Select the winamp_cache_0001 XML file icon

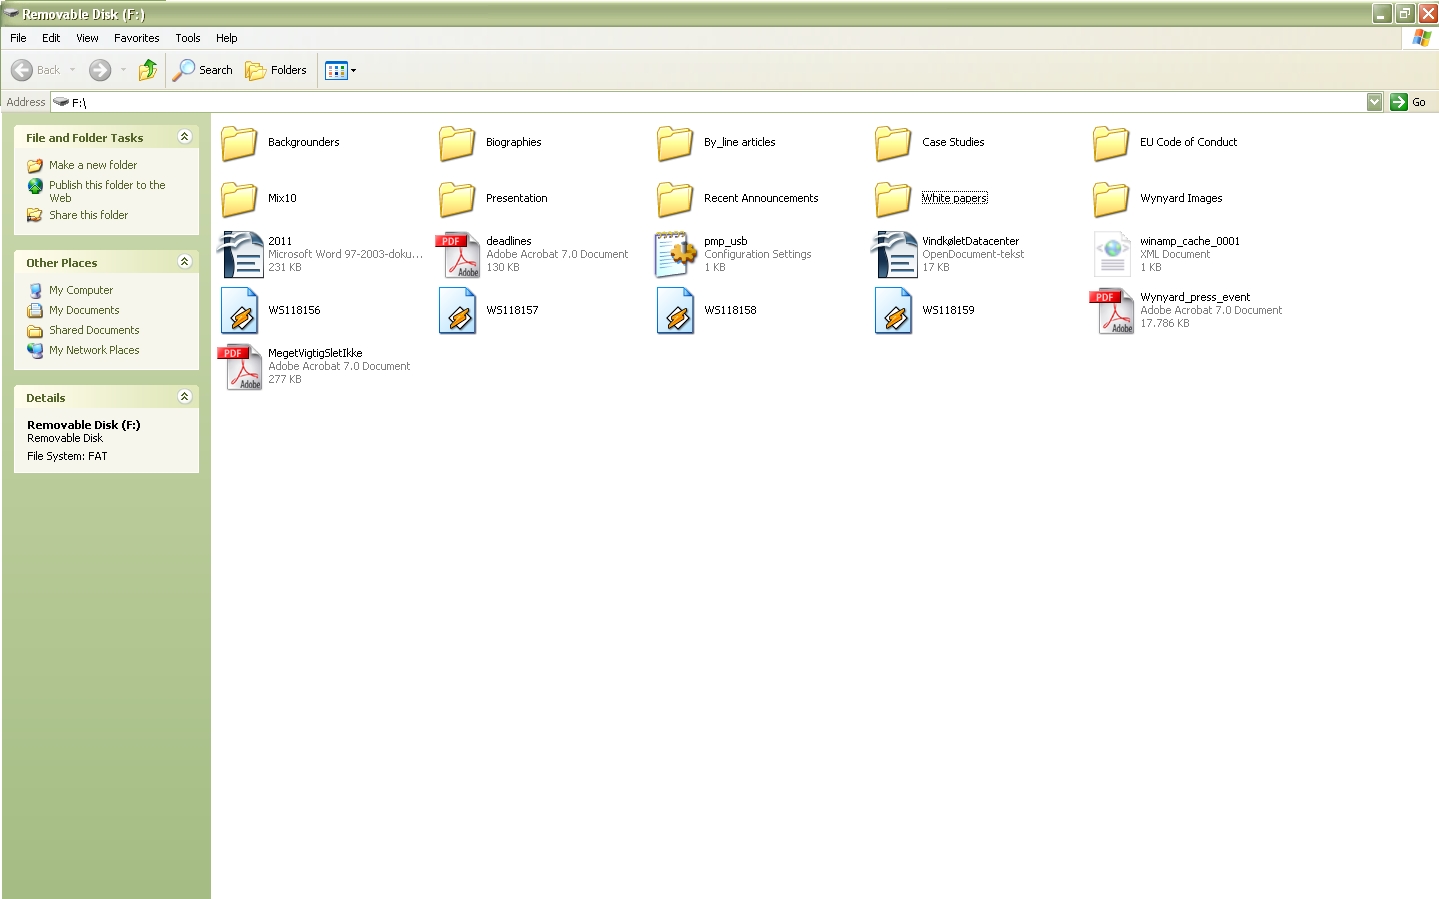pyautogui.click(x=1112, y=254)
